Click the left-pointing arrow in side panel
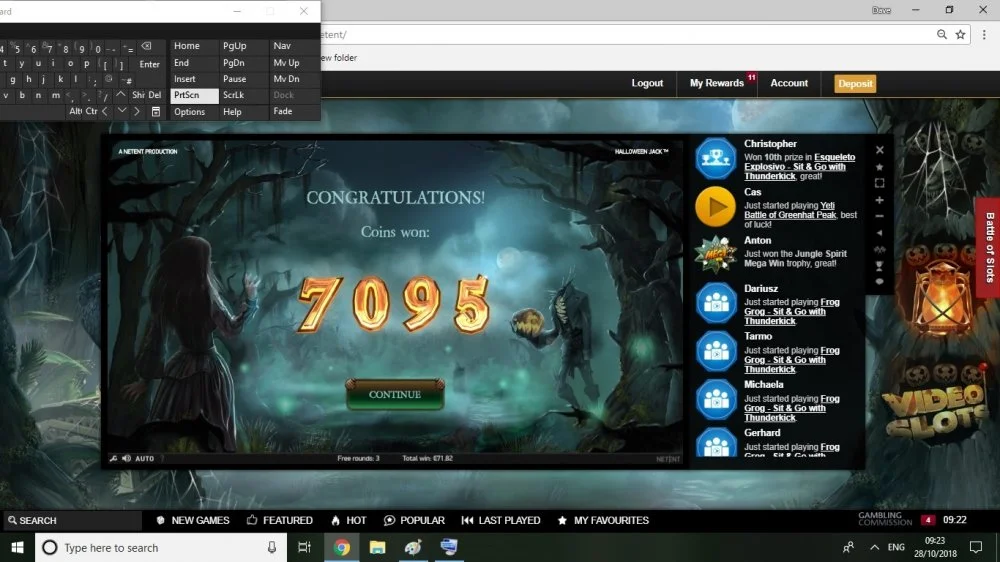 879,233
